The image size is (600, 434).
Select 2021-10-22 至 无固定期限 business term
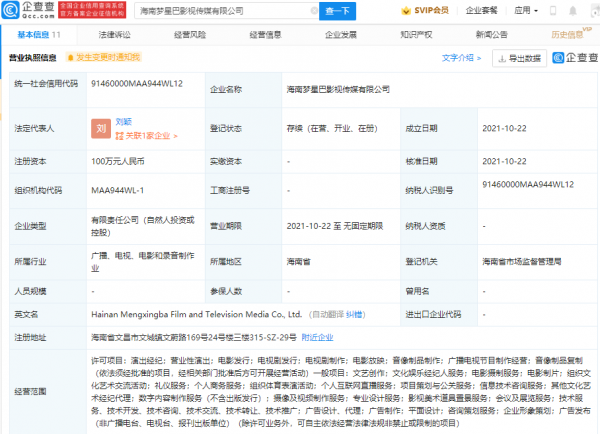[x=335, y=226]
